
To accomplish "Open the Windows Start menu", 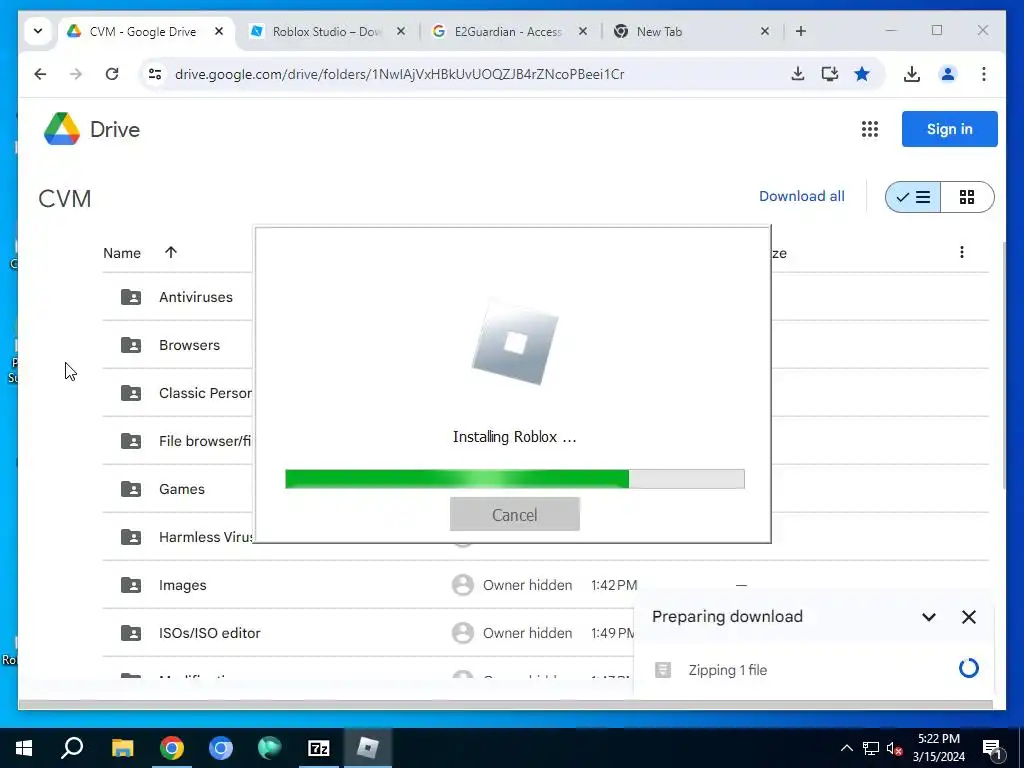I will coord(24,748).
